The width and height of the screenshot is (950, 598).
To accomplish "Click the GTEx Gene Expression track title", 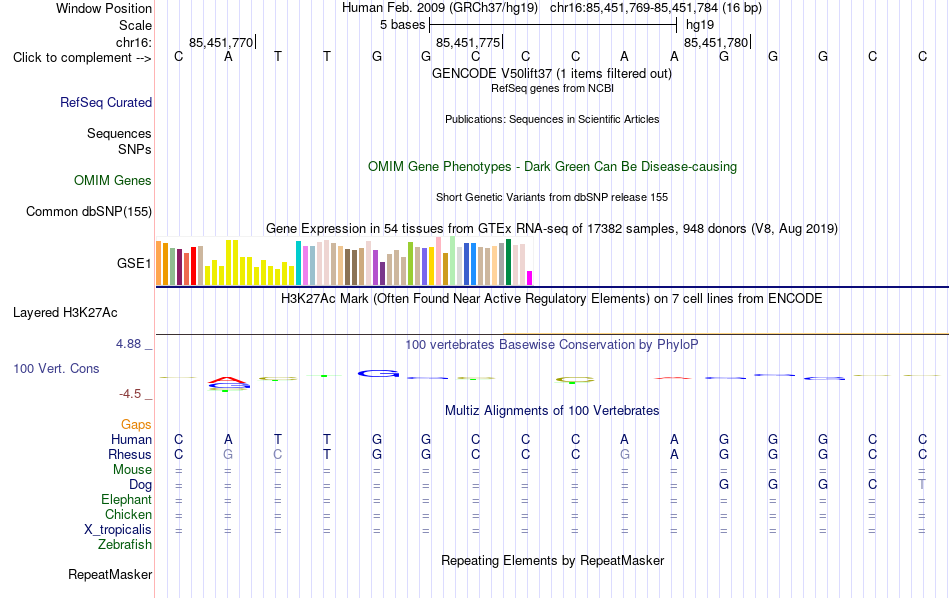I will click(x=552, y=228).
